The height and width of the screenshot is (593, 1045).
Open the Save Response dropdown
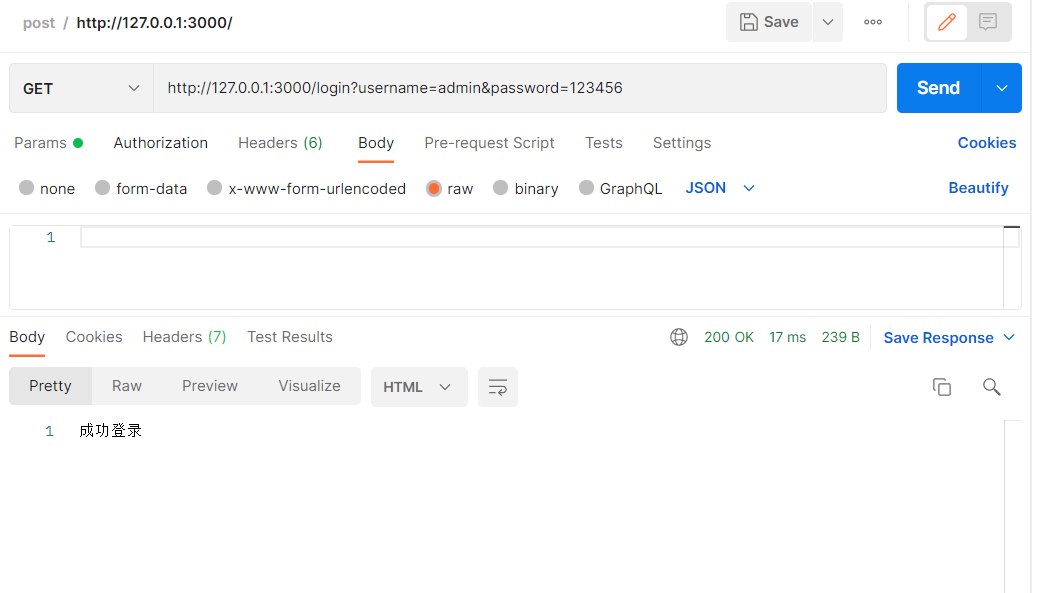[949, 338]
